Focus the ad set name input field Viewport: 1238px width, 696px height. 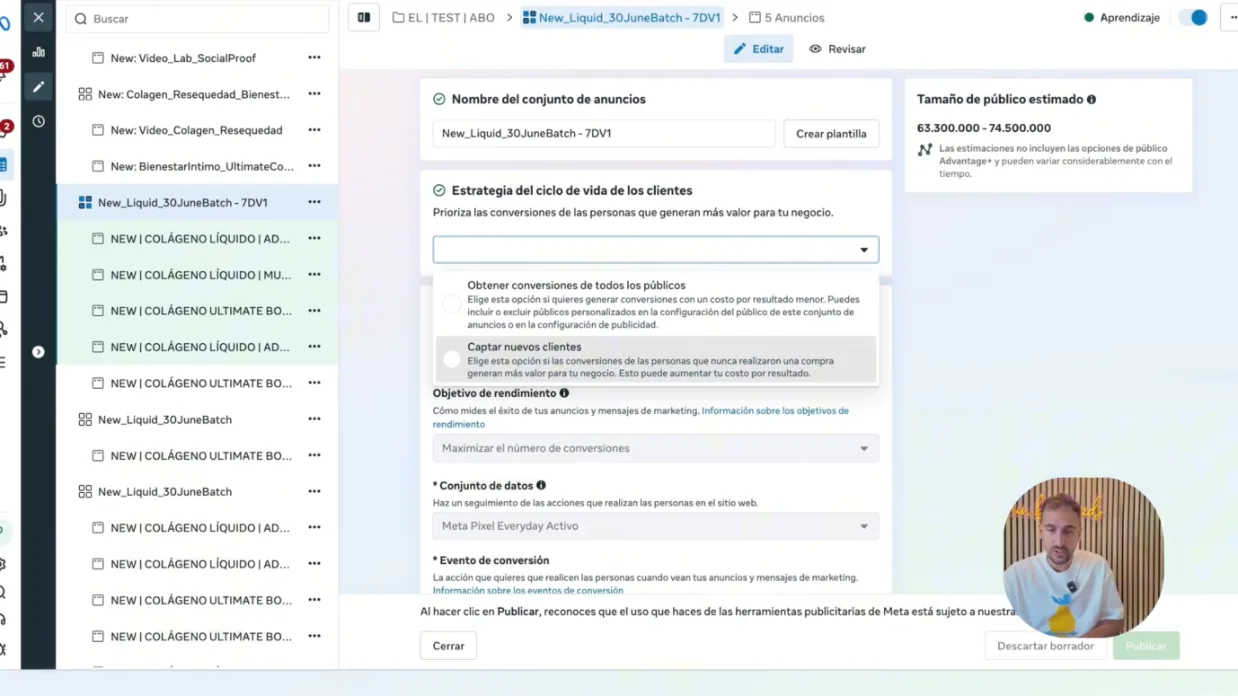point(604,134)
